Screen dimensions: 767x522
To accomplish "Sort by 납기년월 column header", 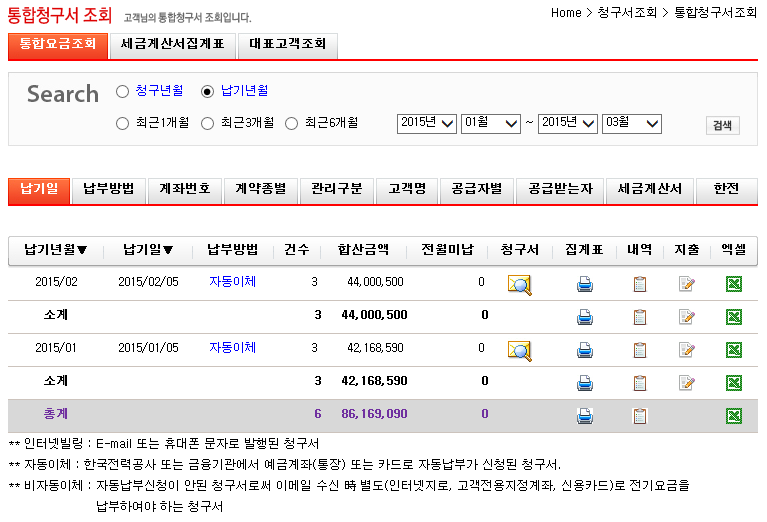I will pyautogui.click(x=56, y=250).
